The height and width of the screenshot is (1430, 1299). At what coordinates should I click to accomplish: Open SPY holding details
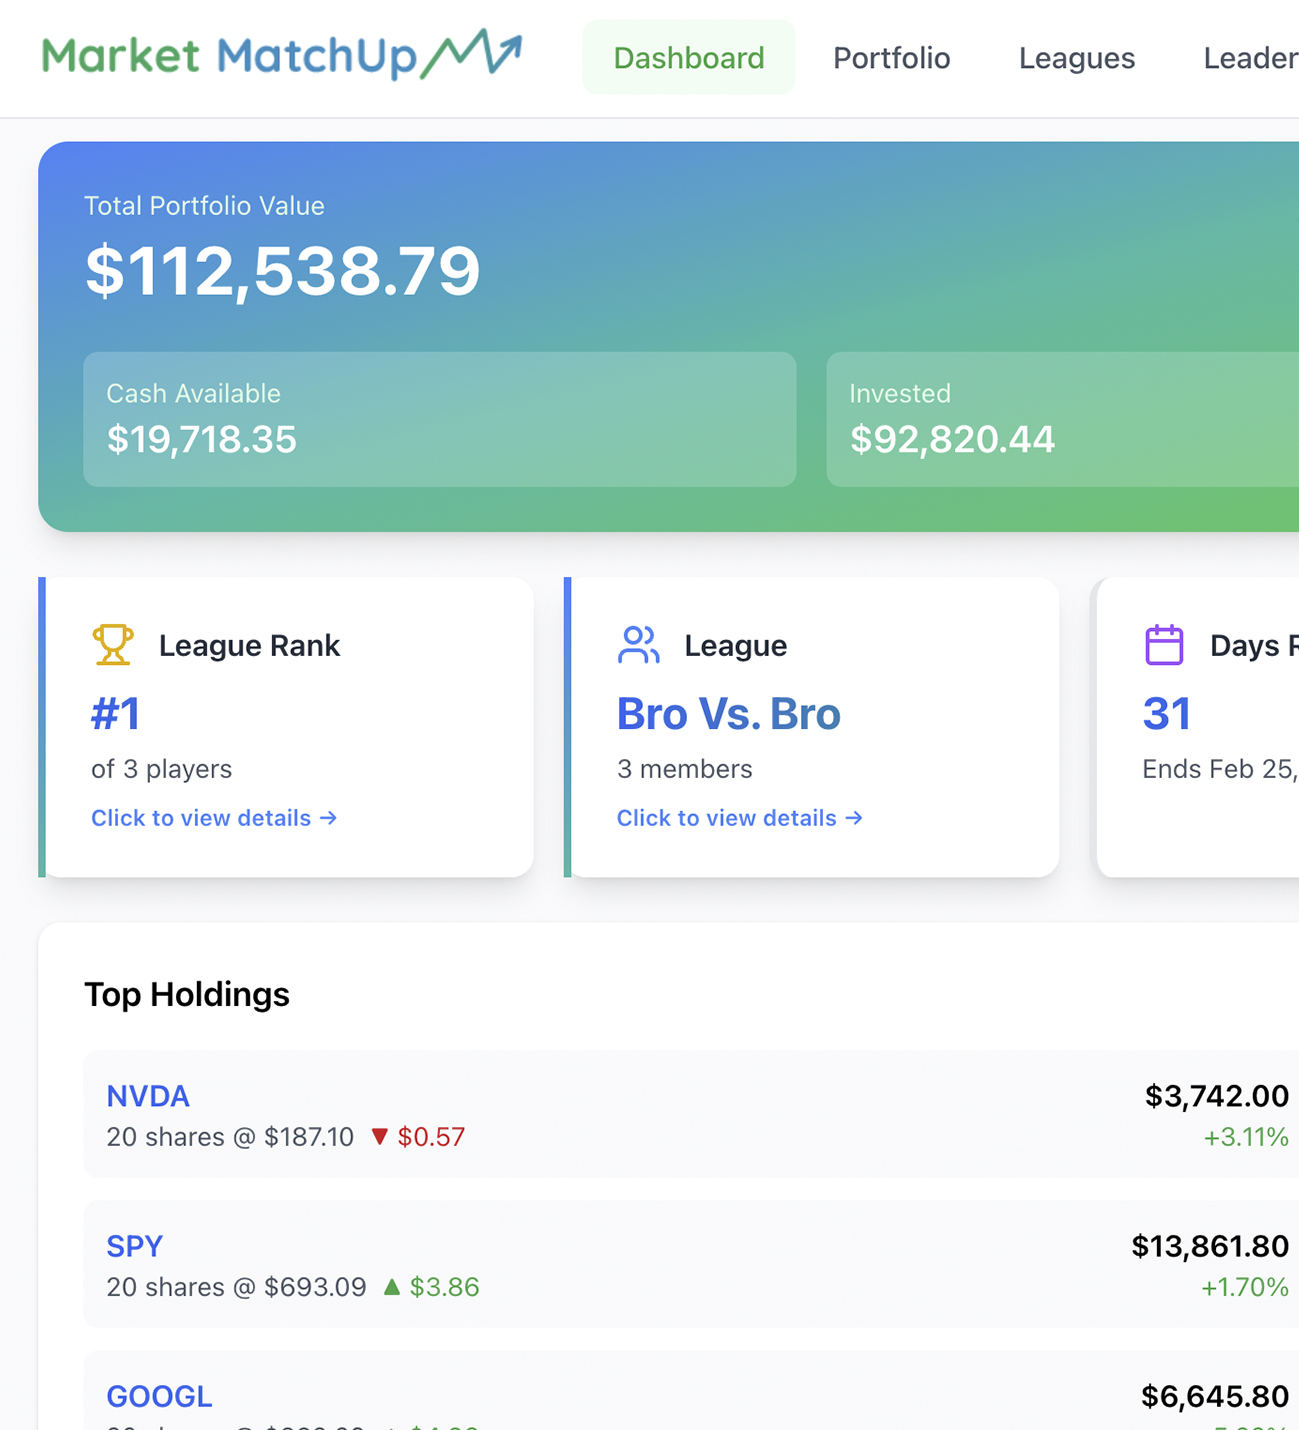coord(134,1246)
